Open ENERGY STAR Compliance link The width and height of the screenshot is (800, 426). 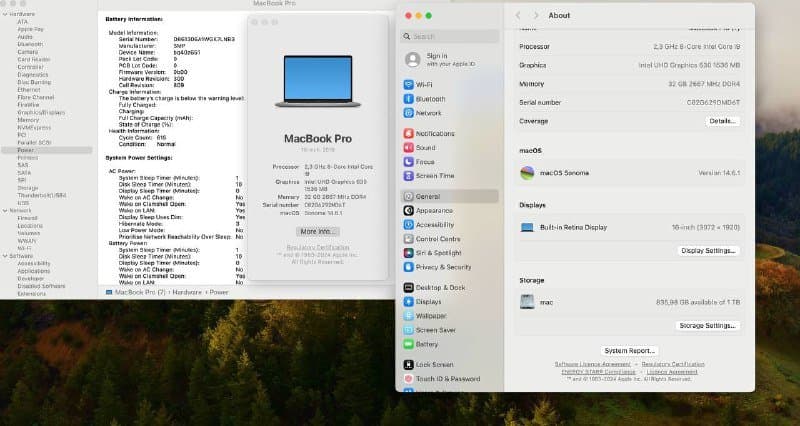(598, 372)
